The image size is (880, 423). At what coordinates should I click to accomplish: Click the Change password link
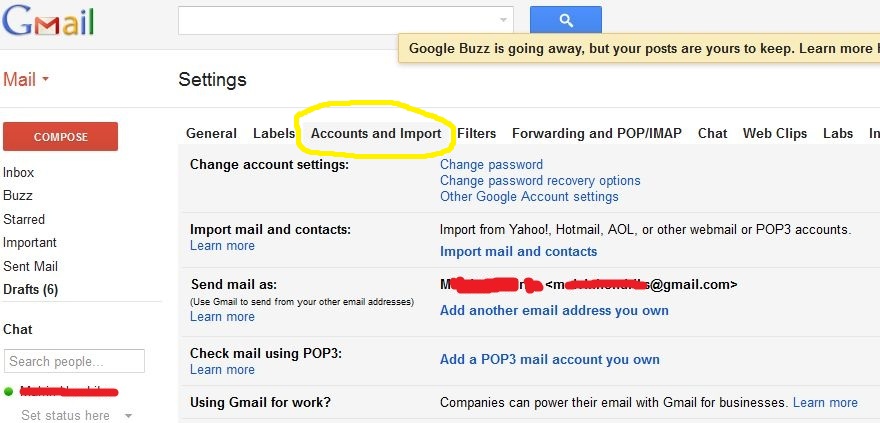click(x=491, y=164)
